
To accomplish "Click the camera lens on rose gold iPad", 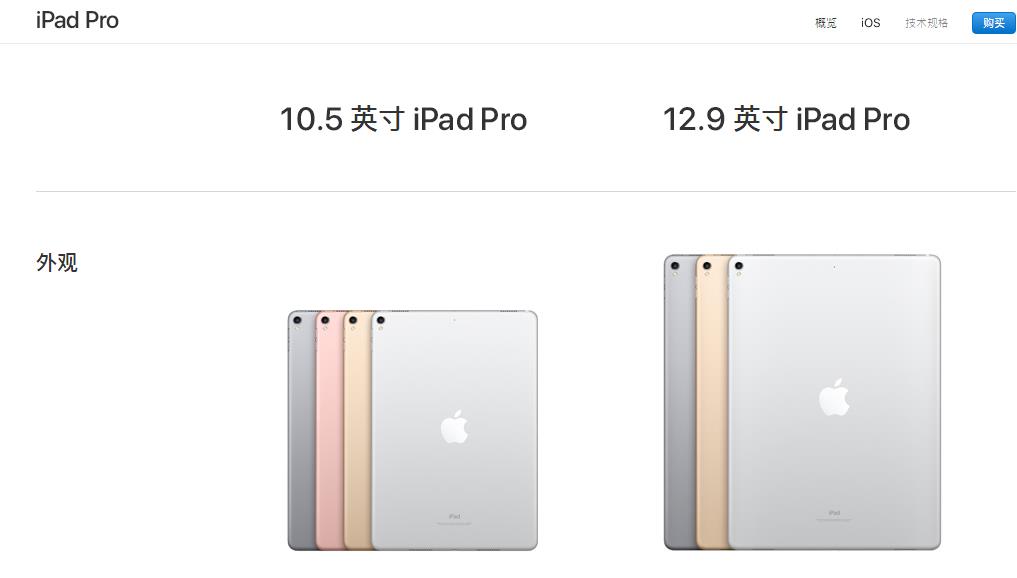I will pos(325,320).
